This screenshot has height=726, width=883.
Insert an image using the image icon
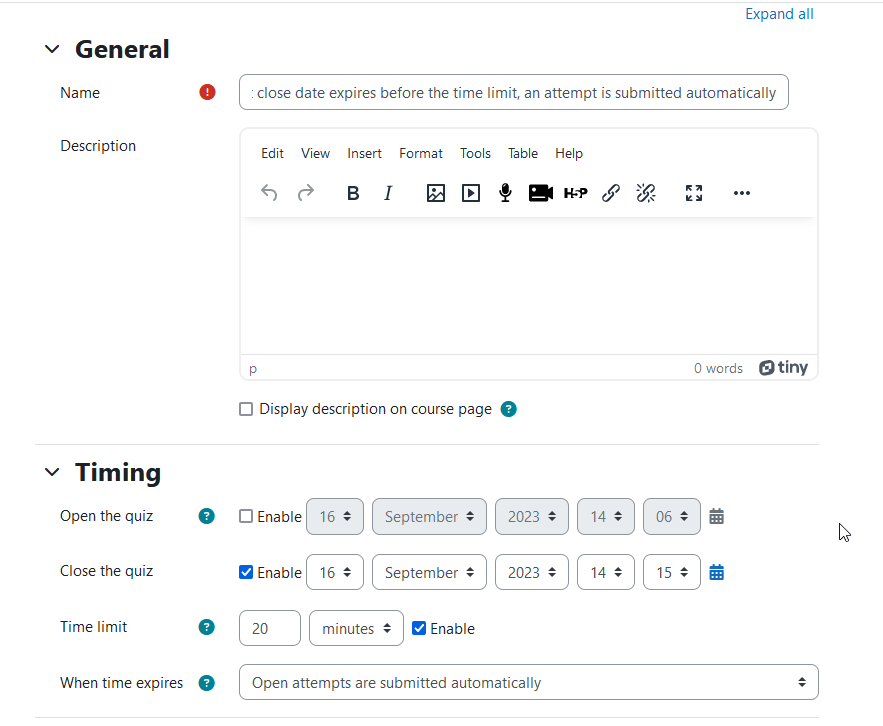435,193
